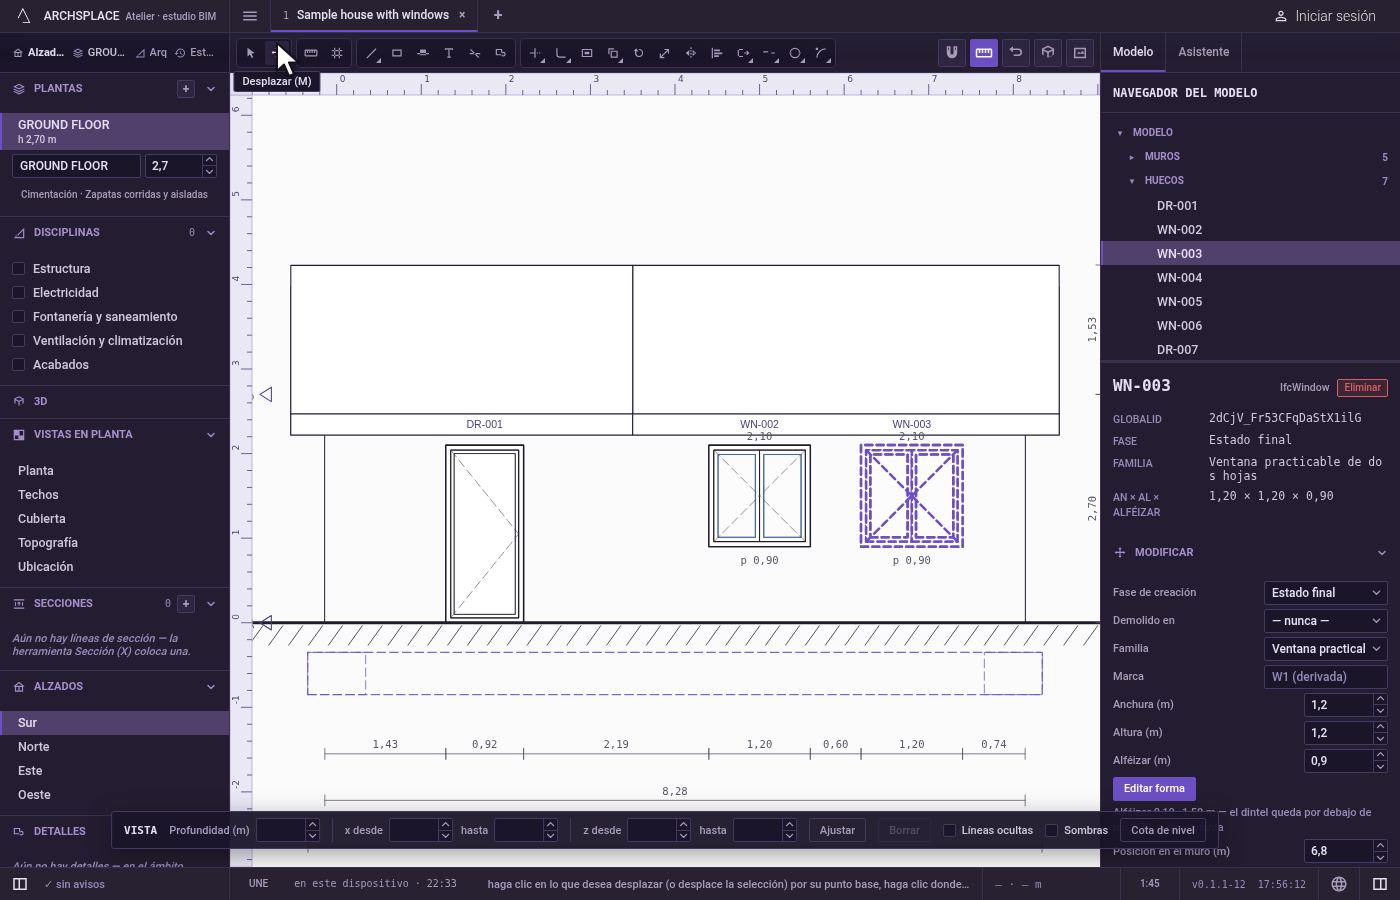1400x900 pixels.
Task: Select the text tool in toolbar
Action: (449, 53)
